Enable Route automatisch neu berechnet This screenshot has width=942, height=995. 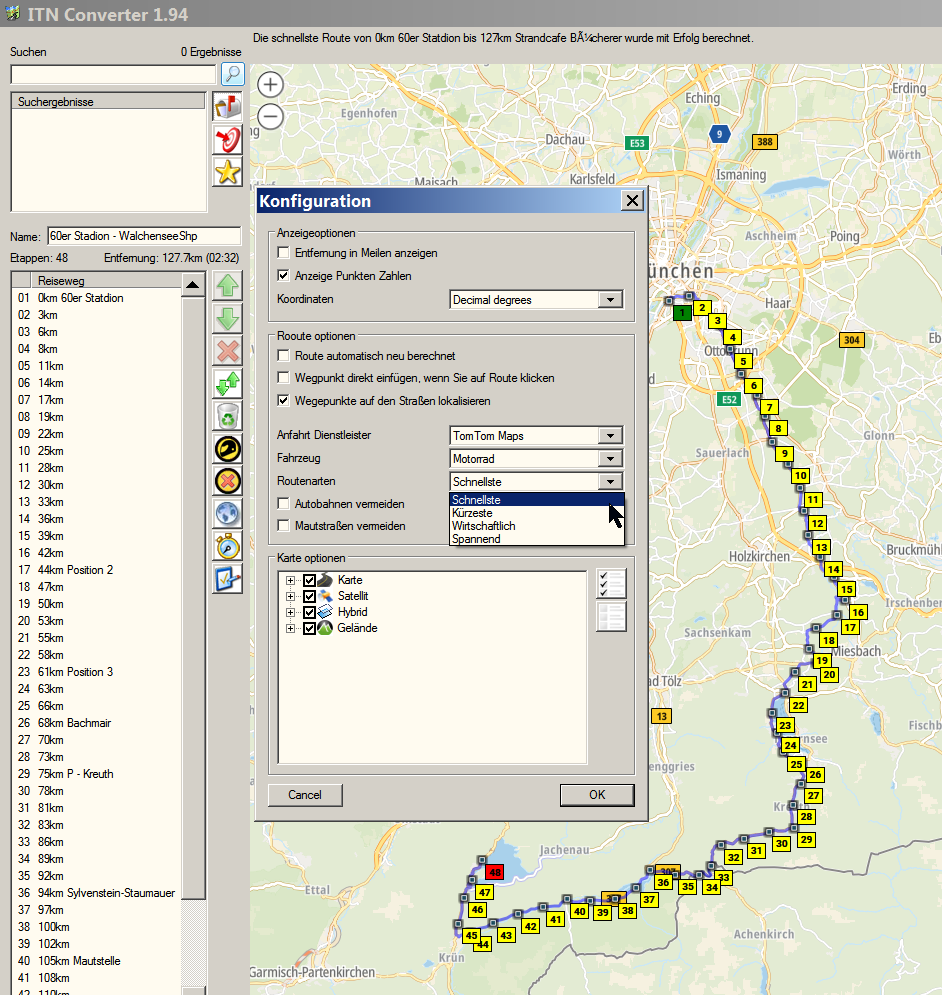pyautogui.click(x=284, y=355)
